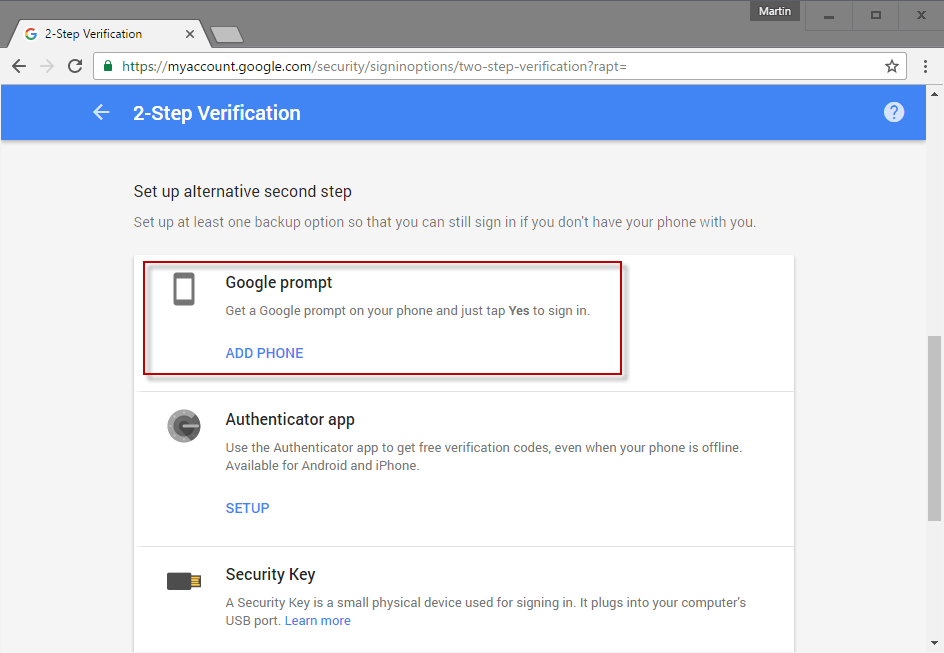Image resolution: width=944 pixels, height=653 pixels.
Task: Click ADD PHONE for Google prompt
Action: tap(264, 353)
